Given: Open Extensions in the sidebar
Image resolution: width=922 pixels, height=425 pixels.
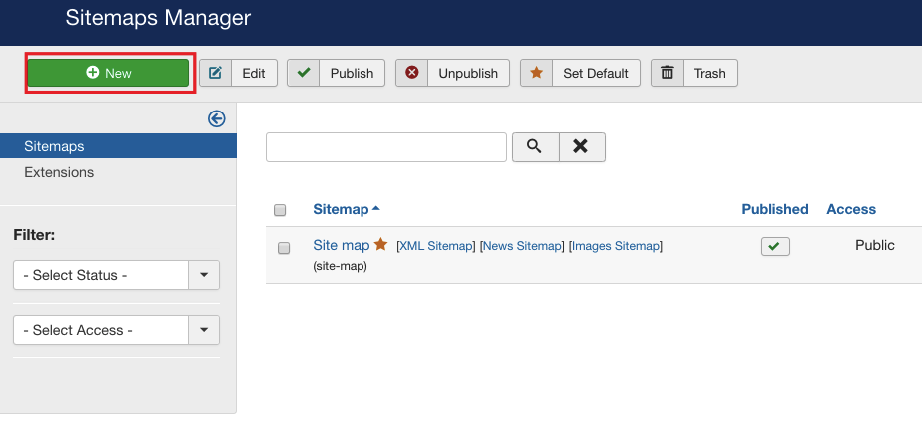Looking at the screenshot, I should coord(59,172).
